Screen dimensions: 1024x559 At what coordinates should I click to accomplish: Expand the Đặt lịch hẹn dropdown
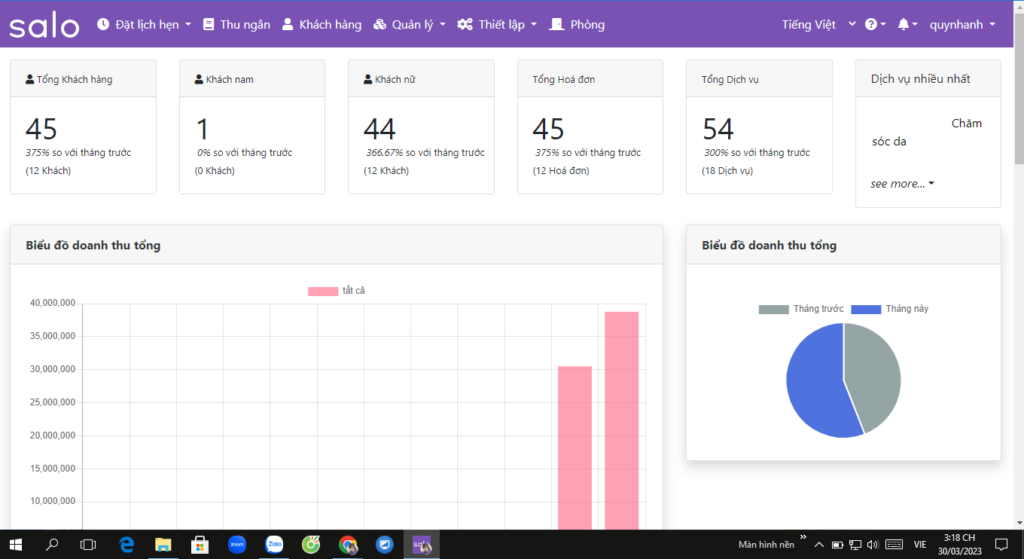point(145,25)
